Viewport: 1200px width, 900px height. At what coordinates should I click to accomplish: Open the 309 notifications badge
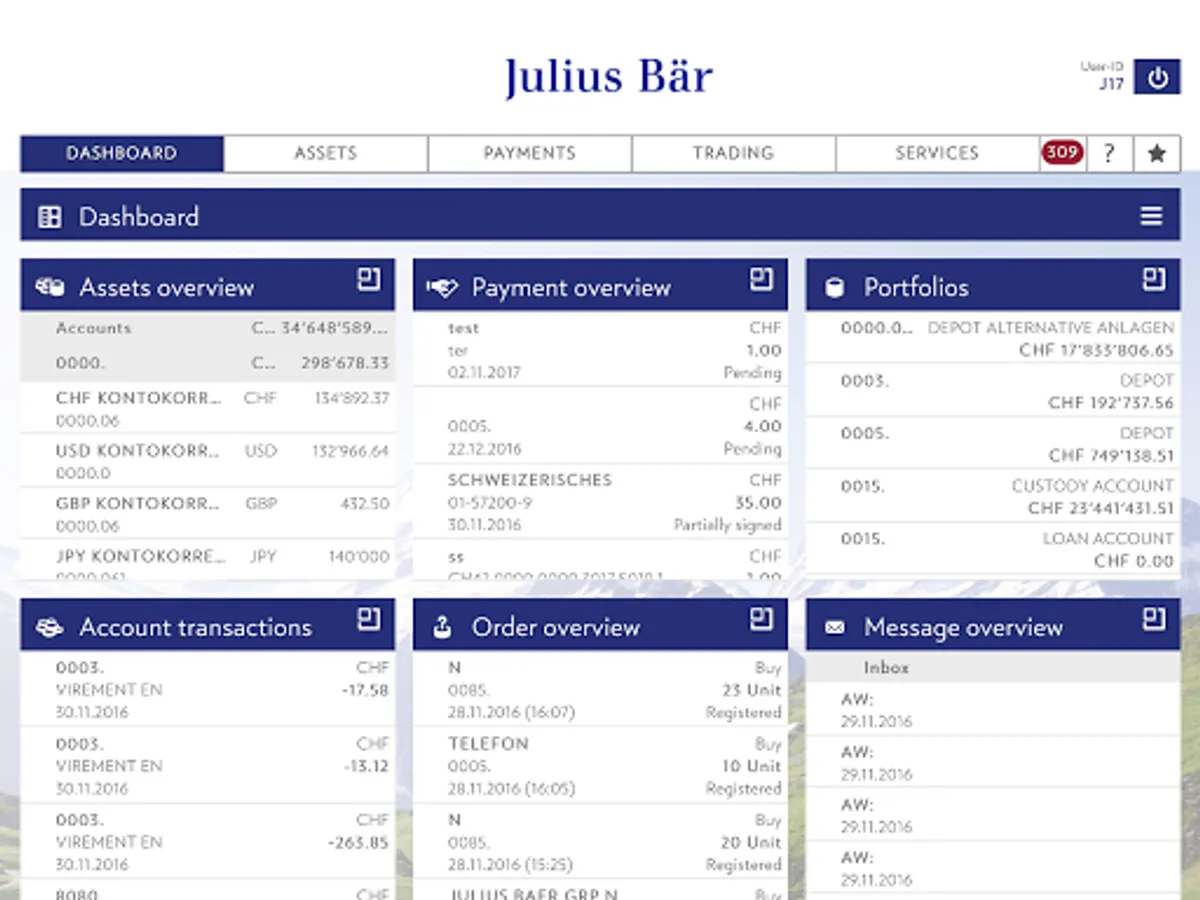[x=1062, y=153]
